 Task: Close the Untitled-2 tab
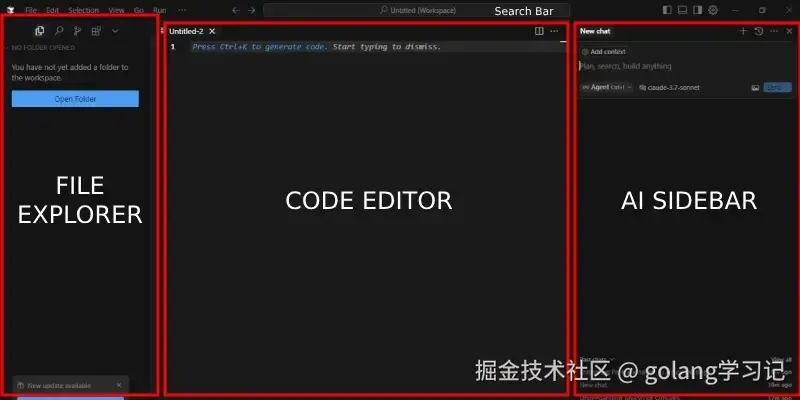212,31
